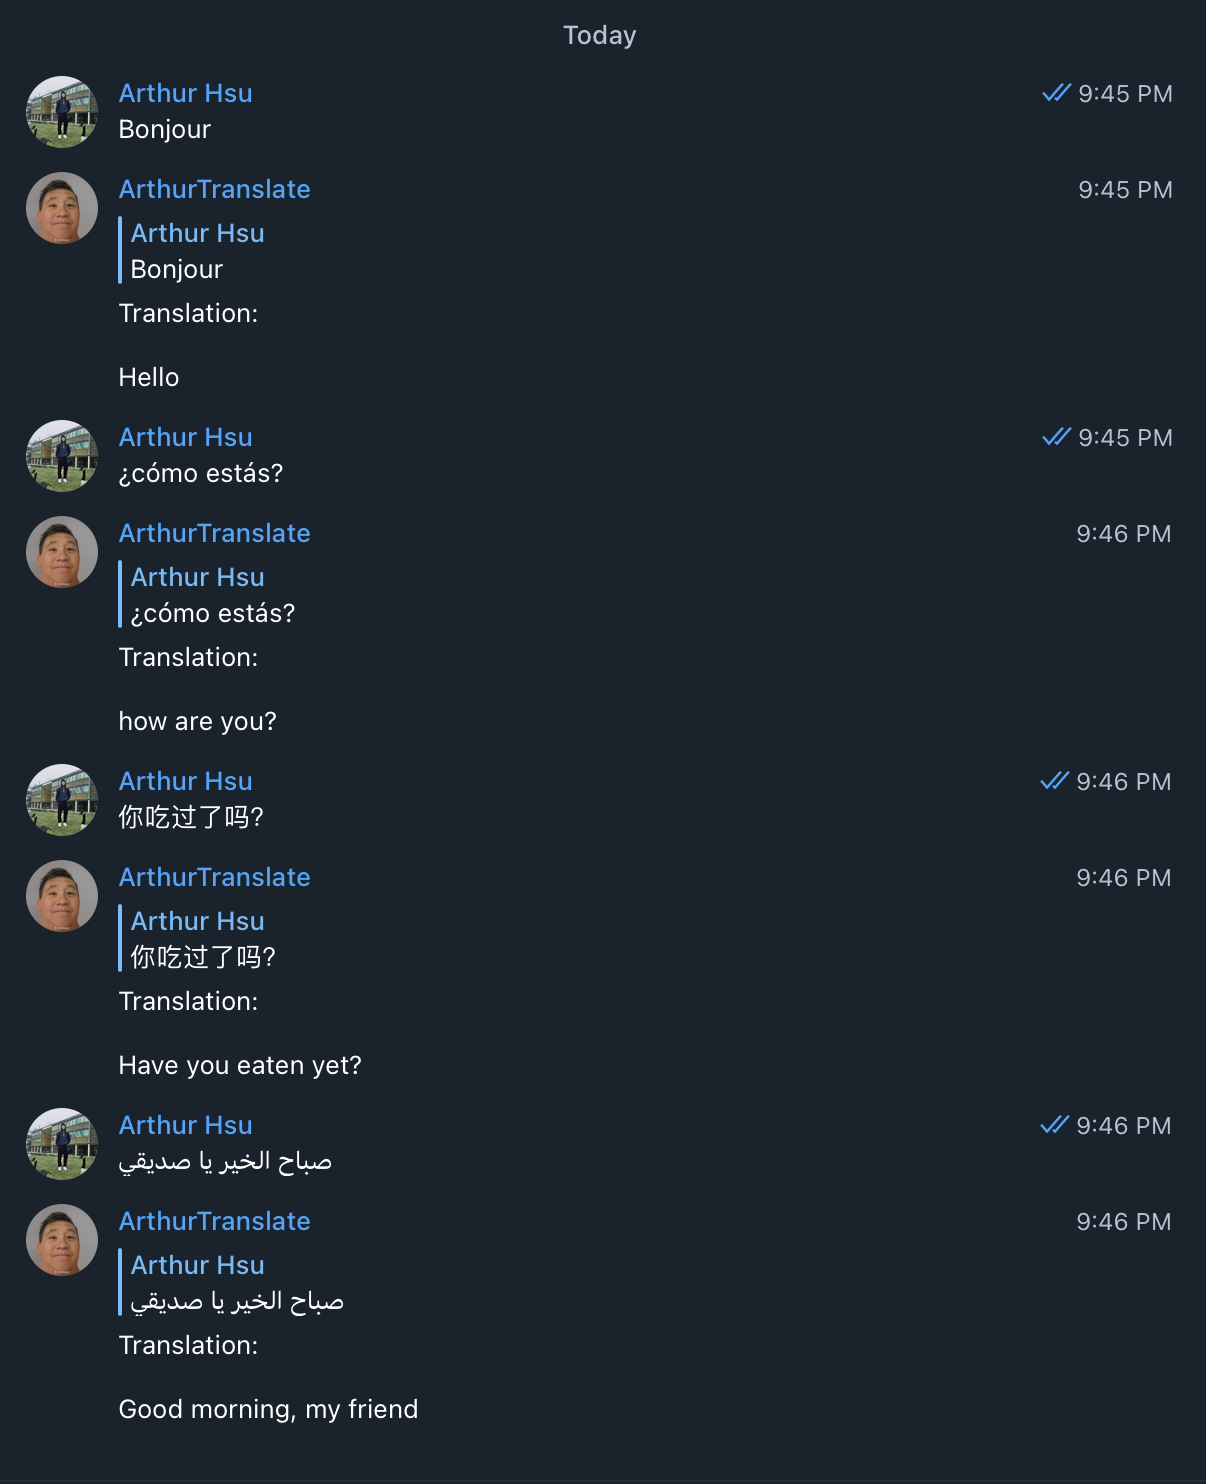
Task: Click the how are you? translation text
Action: [x=197, y=721]
